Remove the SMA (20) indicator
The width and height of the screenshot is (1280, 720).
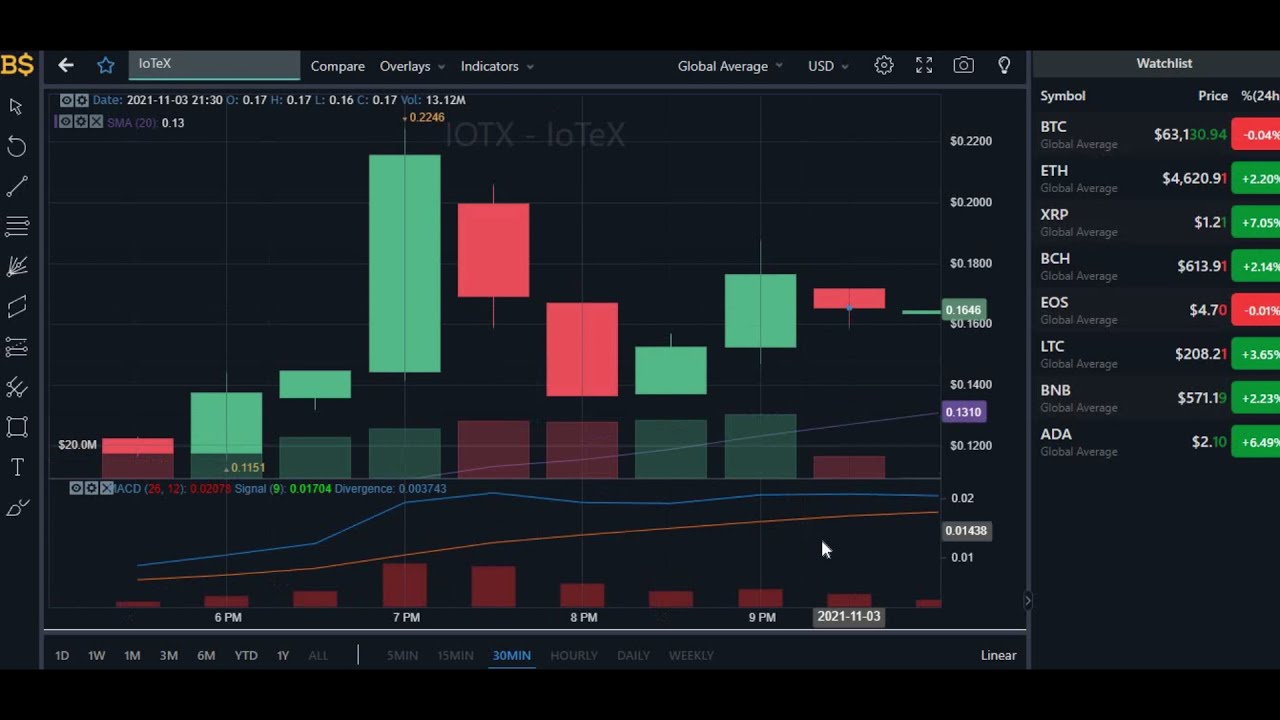(96, 122)
